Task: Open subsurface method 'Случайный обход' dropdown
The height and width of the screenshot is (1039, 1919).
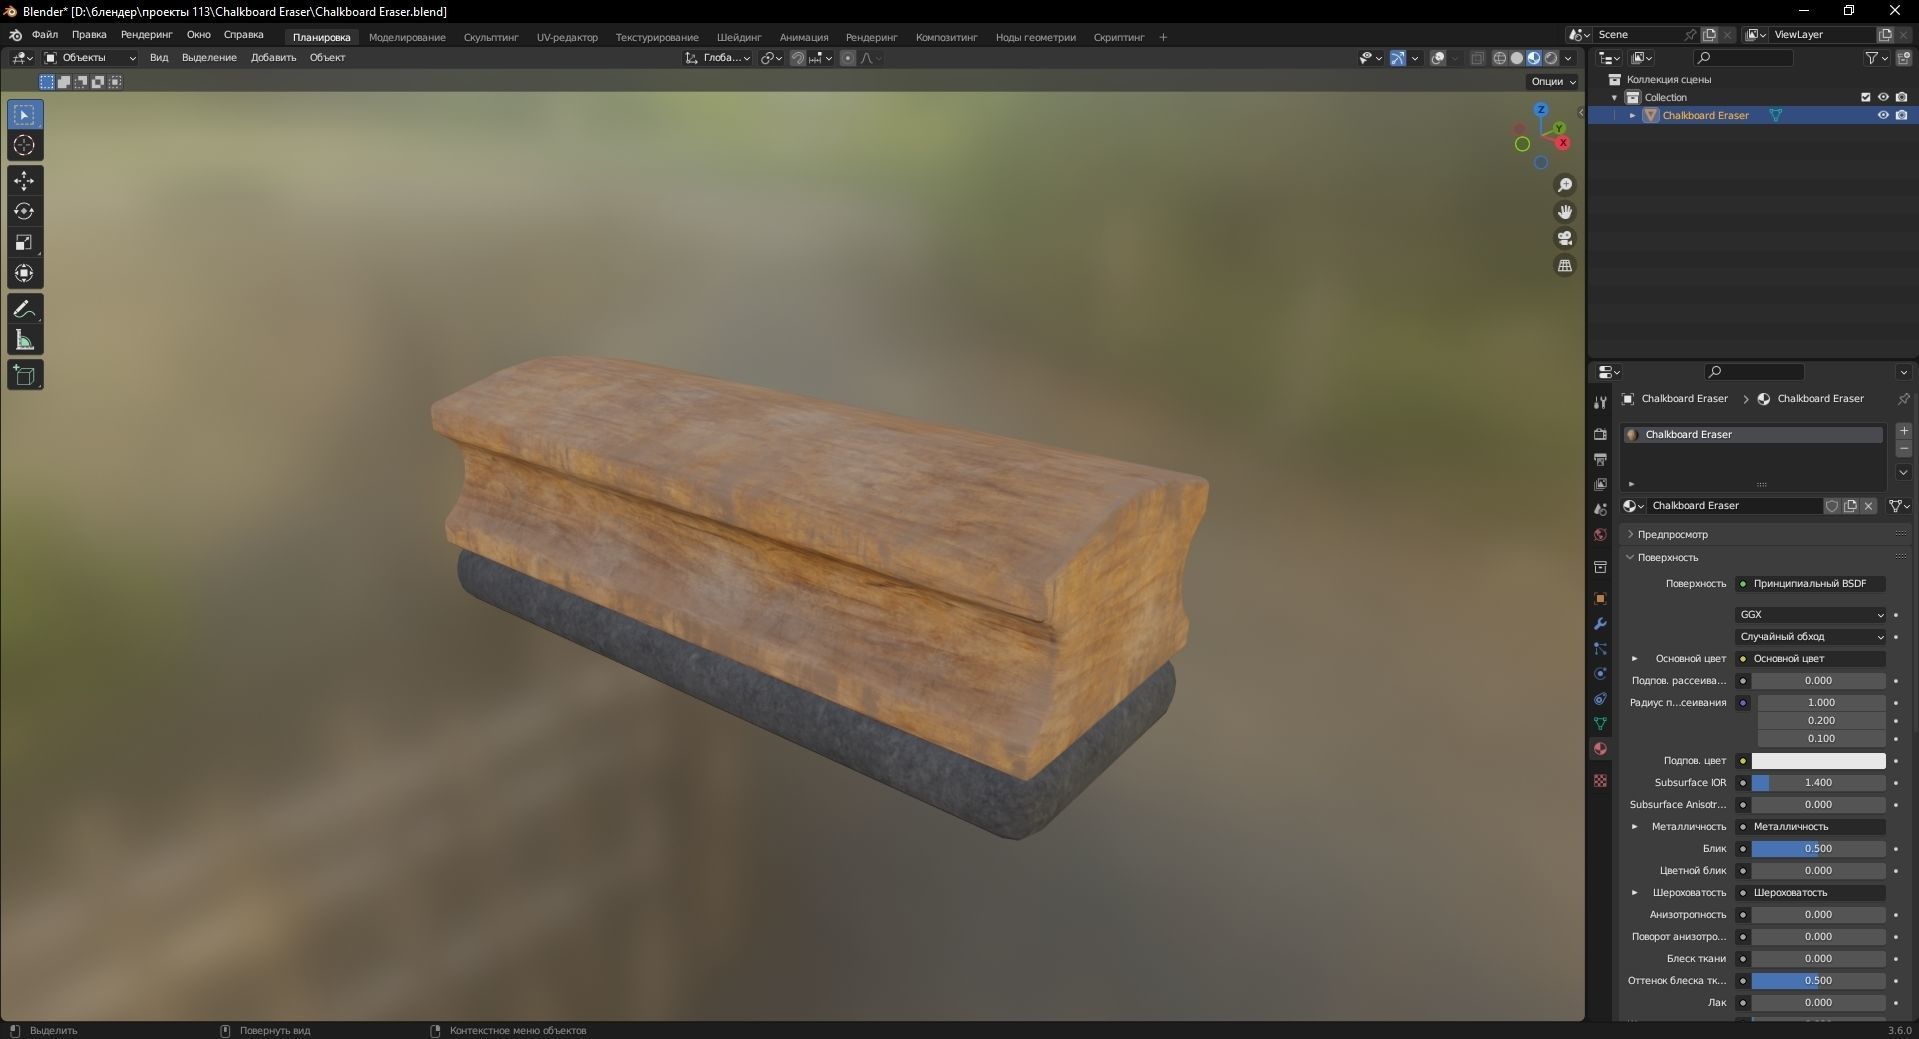Action: tap(1810, 637)
